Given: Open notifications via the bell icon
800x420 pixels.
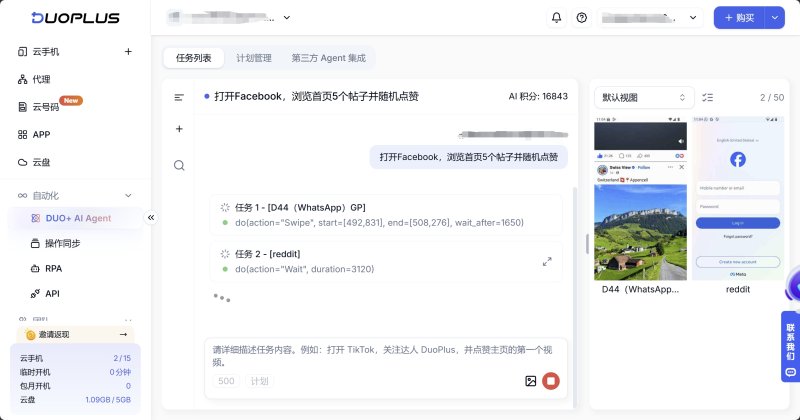Looking at the screenshot, I should pyautogui.click(x=557, y=18).
